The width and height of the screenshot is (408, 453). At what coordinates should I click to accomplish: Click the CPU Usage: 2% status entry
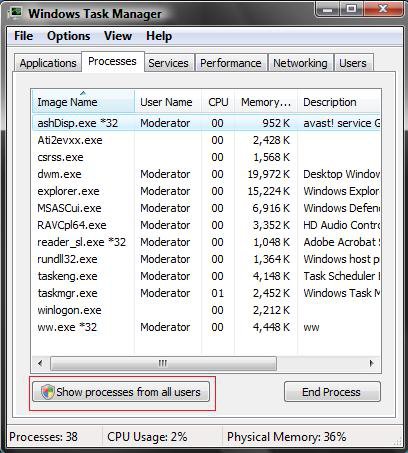(x=147, y=437)
